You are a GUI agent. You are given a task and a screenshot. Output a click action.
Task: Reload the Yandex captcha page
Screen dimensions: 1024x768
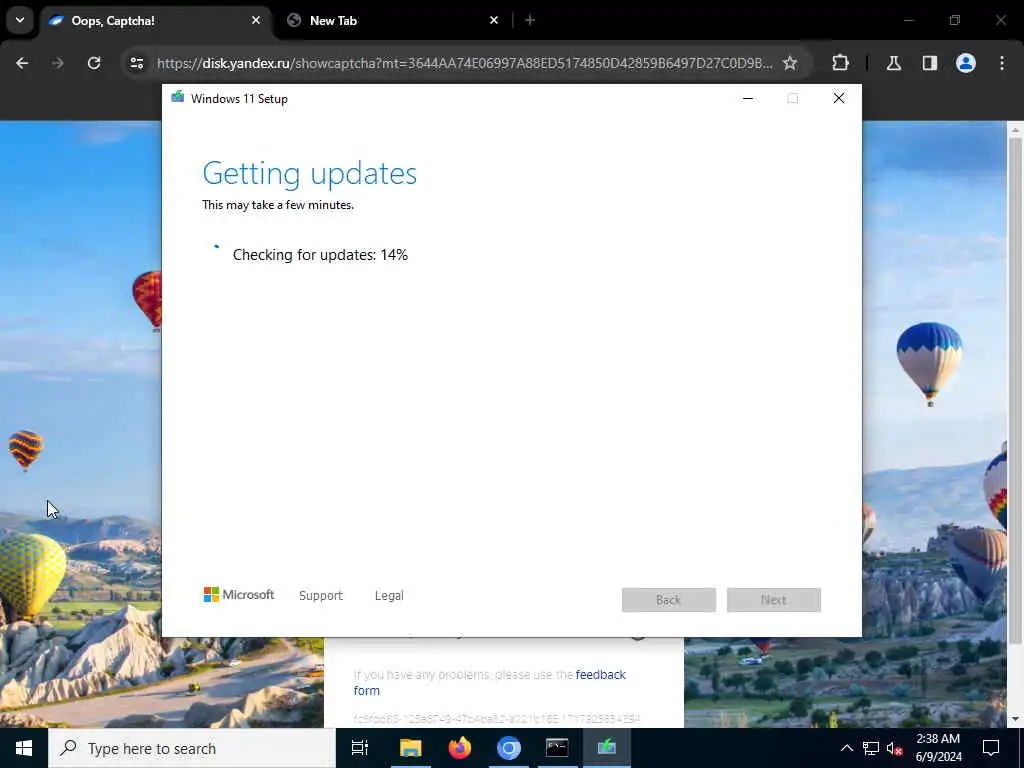click(94, 63)
